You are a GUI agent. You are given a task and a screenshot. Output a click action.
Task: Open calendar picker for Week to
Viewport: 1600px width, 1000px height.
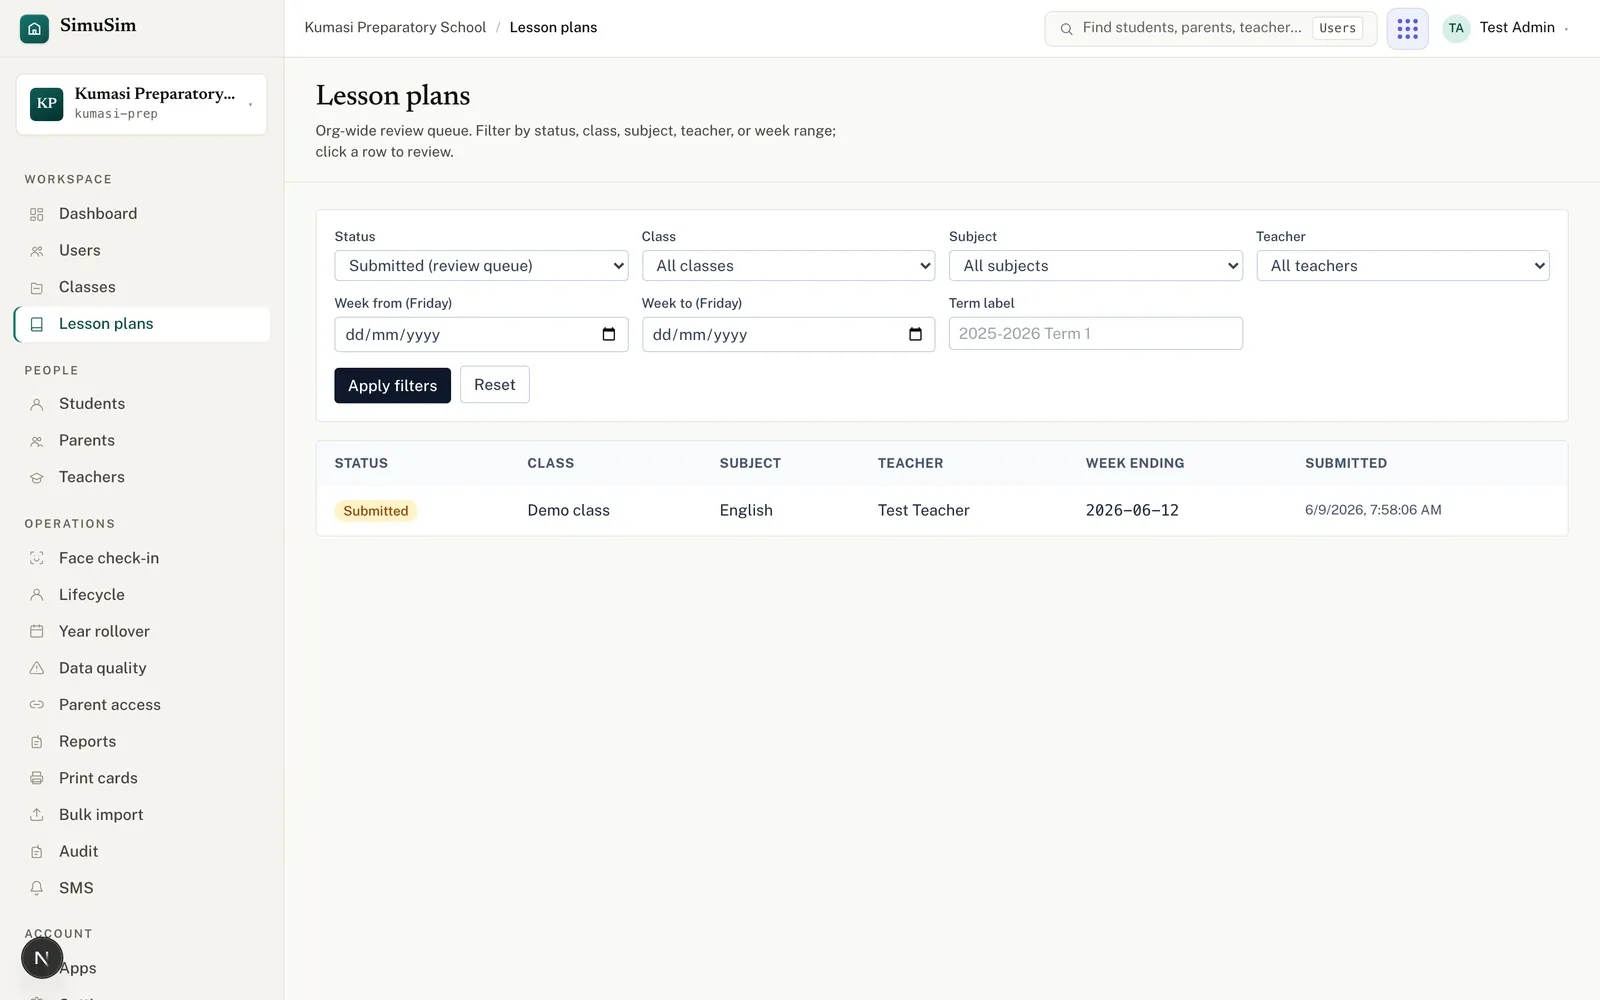tap(915, 334)
